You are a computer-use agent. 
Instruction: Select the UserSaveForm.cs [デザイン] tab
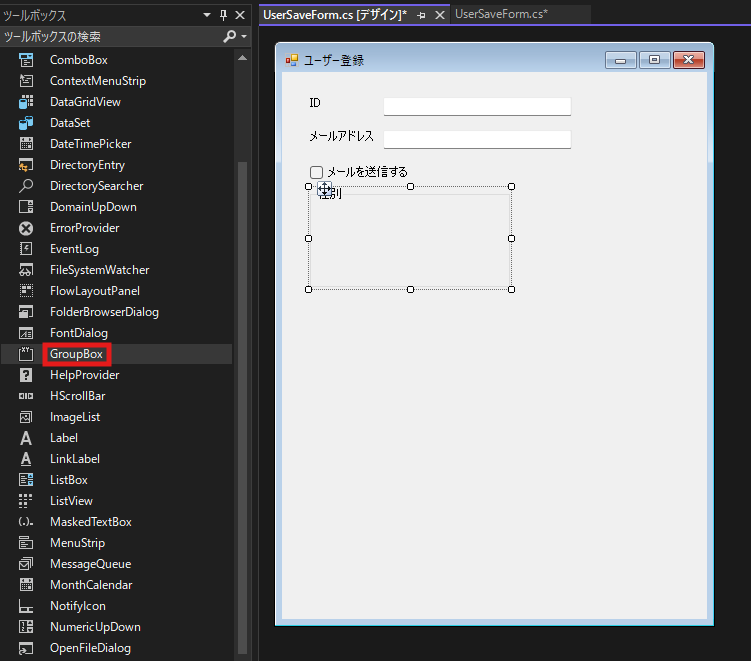[335, 15]
